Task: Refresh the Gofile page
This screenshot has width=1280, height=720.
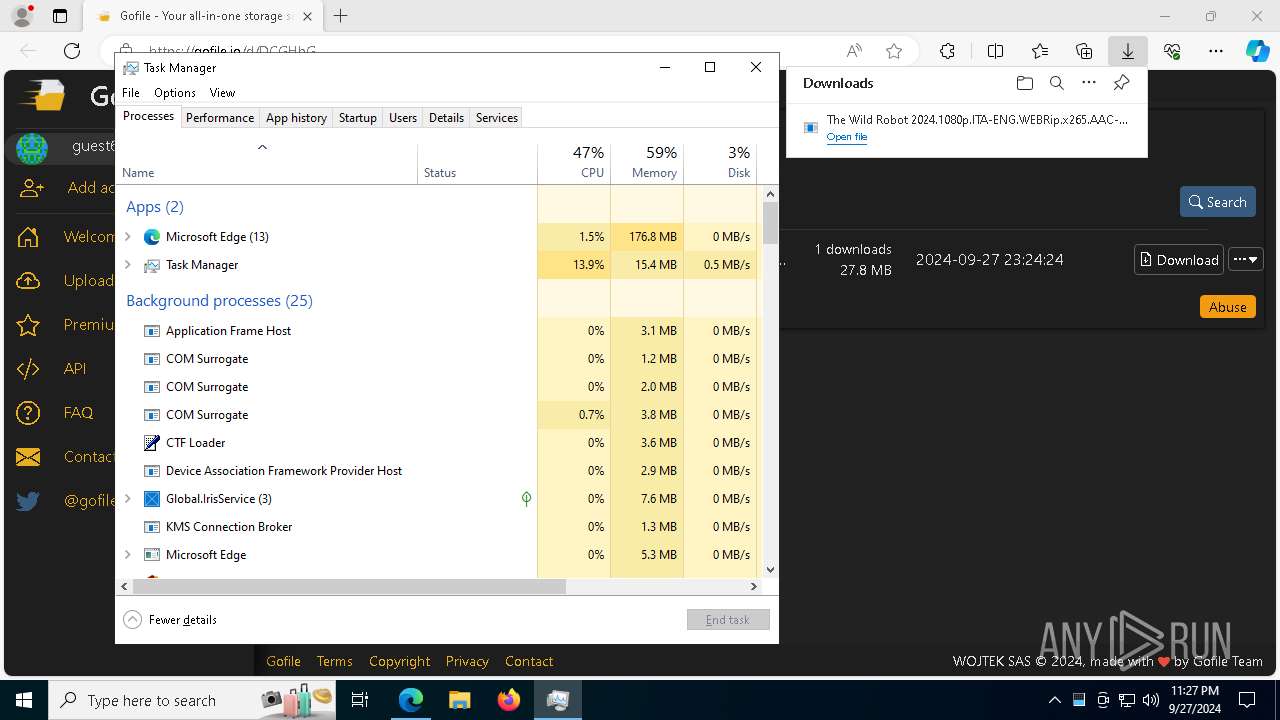Action: (72, 51)
